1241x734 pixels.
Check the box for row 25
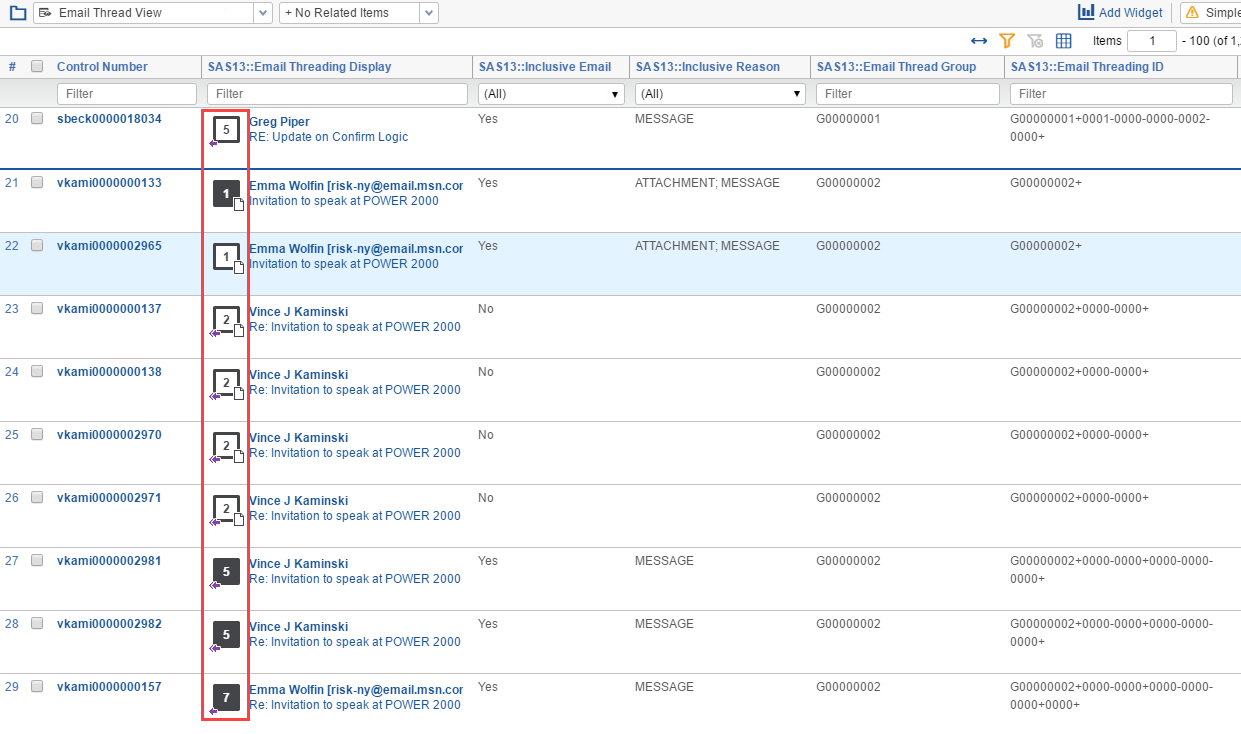37,434
